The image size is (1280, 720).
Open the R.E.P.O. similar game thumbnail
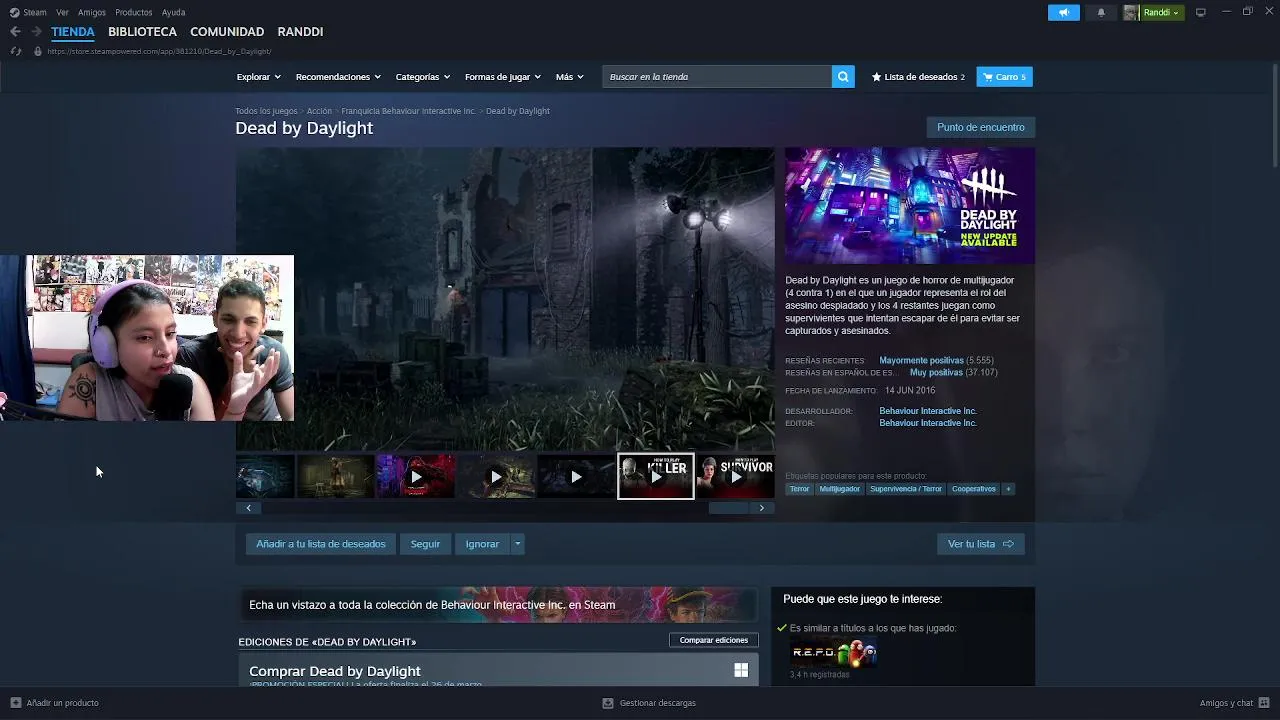click(833, 653)
